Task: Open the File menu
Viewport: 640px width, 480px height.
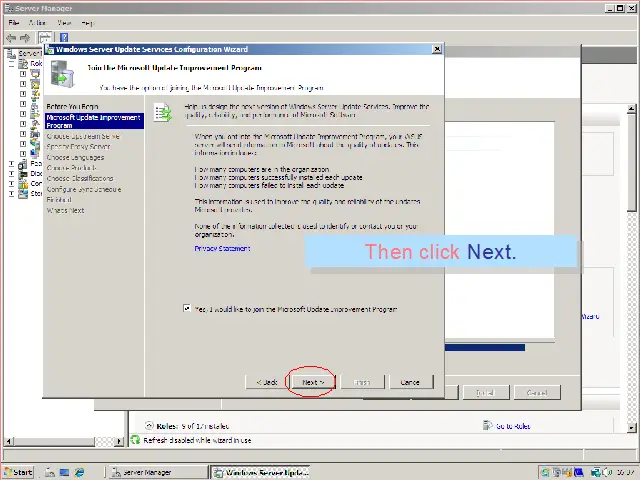Action: (x=14, y=23)
